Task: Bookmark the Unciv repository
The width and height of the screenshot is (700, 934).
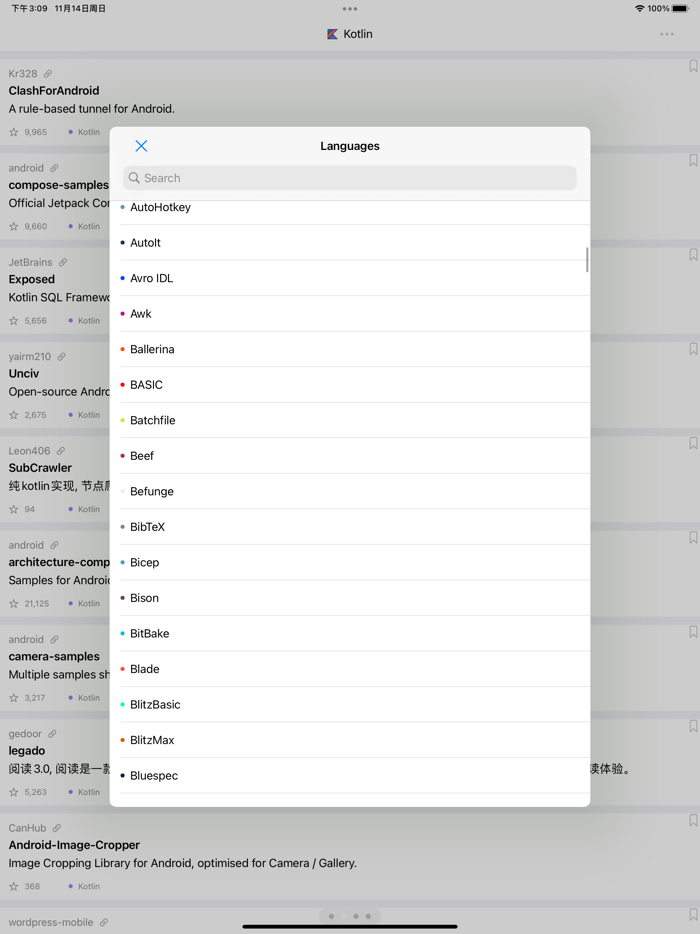Action: pos(693,349)
